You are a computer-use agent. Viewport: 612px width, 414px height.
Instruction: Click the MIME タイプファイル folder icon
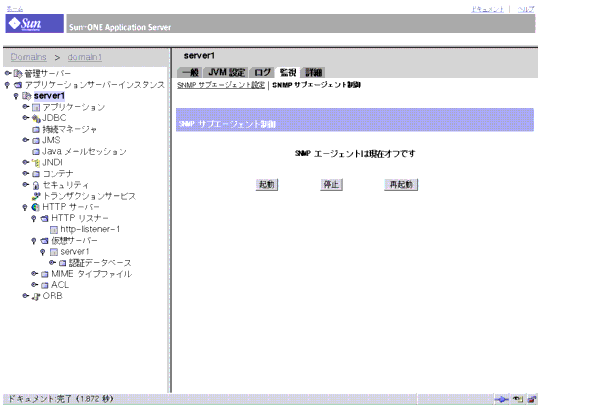point(44,274)
